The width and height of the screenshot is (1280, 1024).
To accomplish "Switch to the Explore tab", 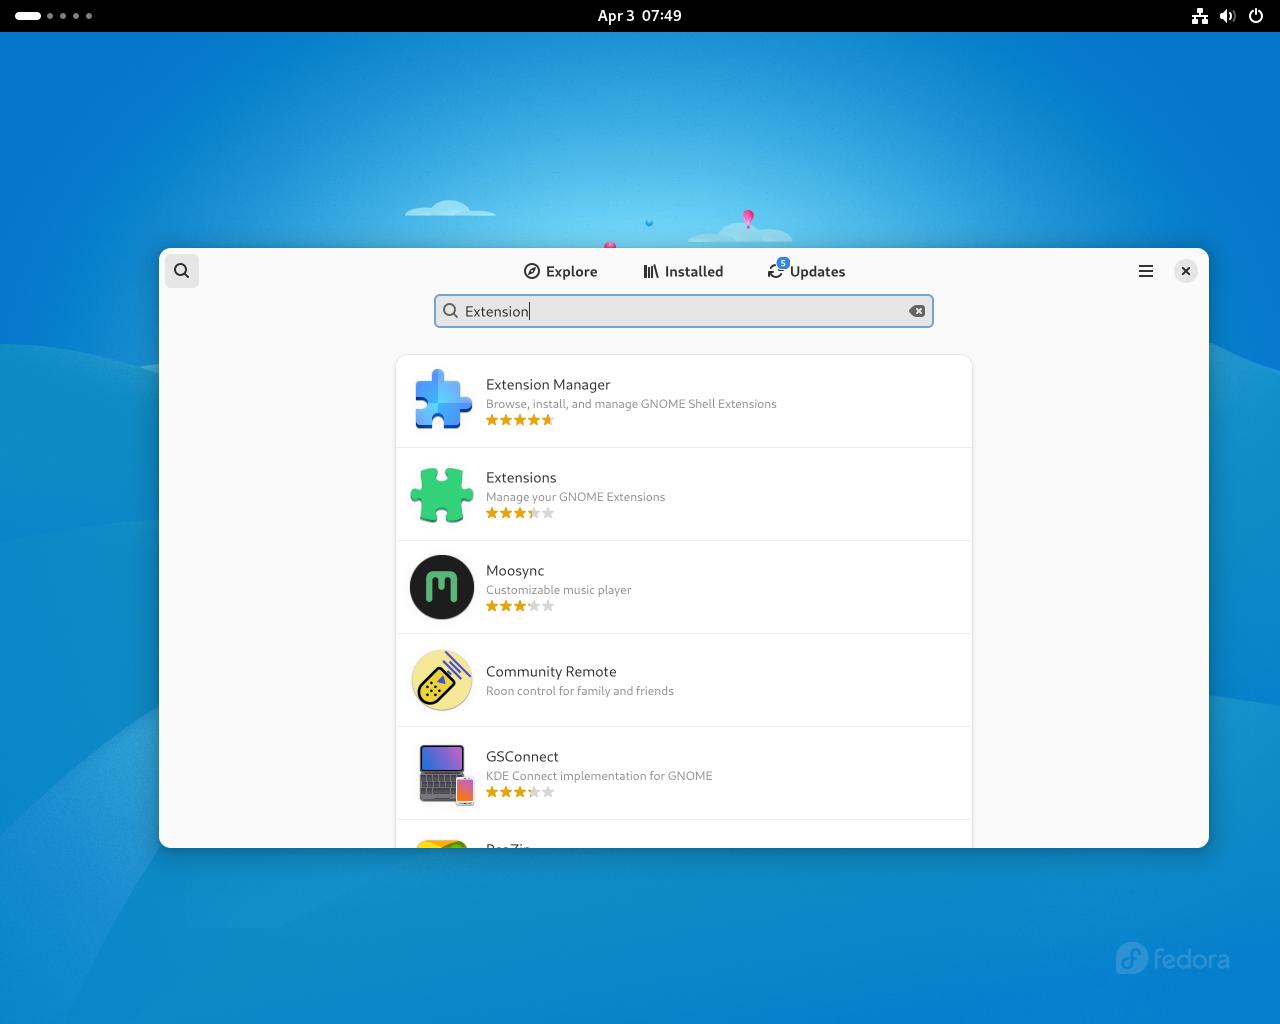I will [x=560, y=271].
